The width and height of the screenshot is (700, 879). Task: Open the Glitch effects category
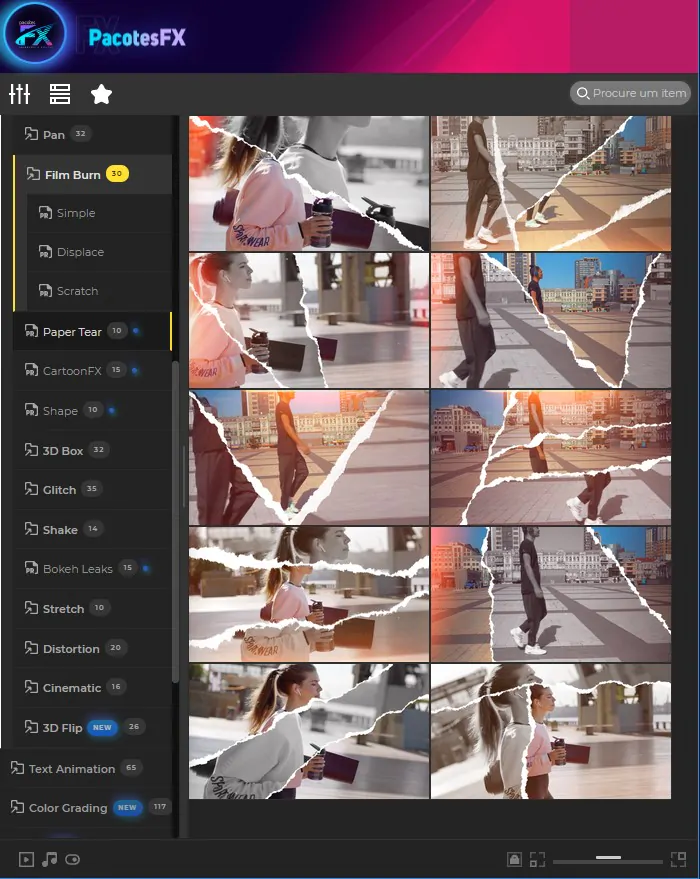59,489
